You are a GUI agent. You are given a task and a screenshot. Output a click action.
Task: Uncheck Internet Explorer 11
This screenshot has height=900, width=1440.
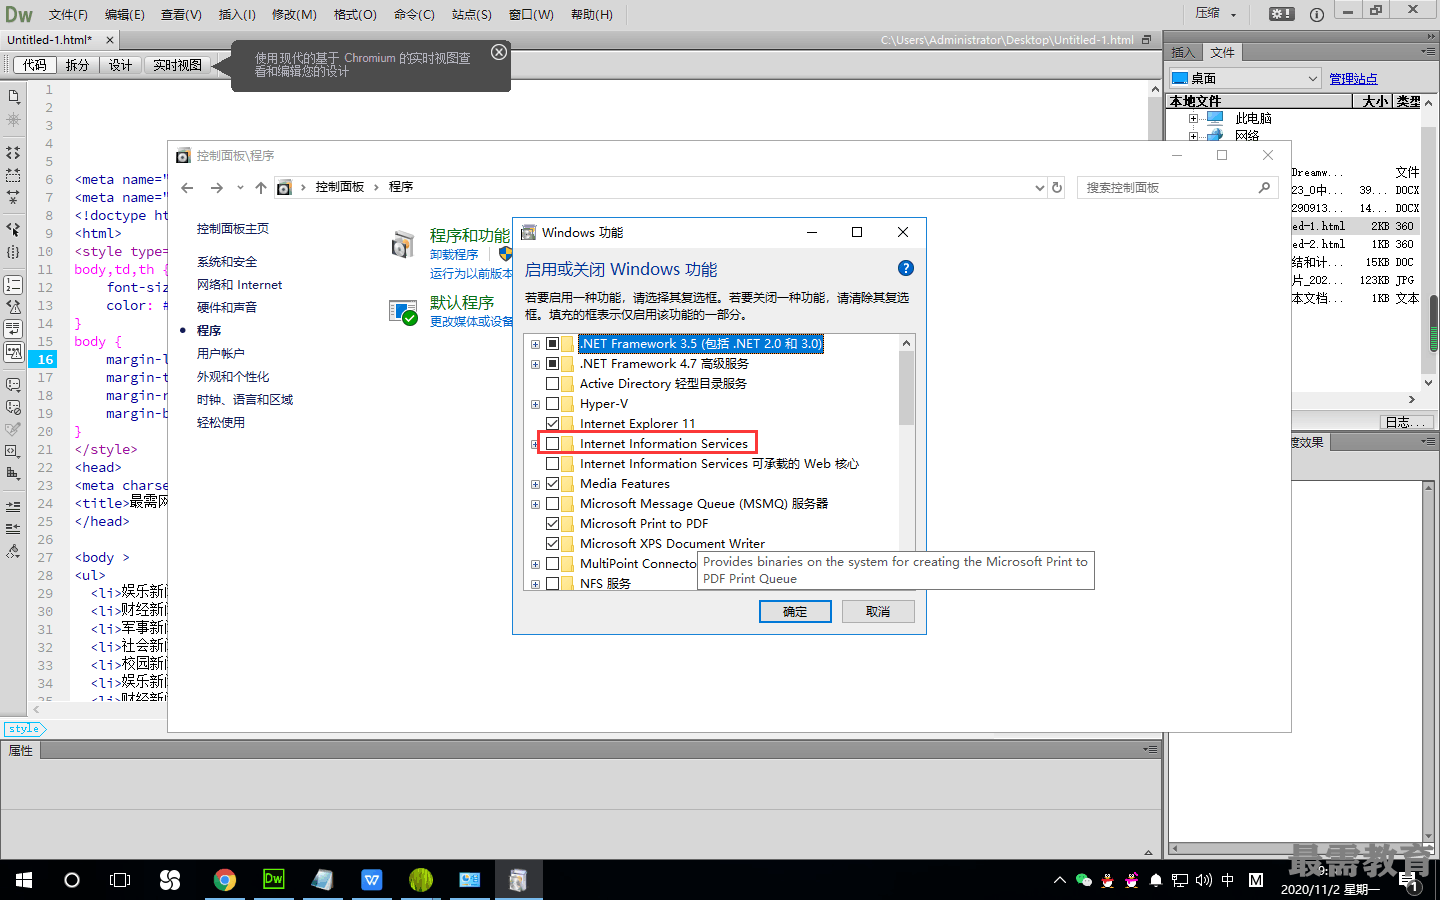[552, 424]
